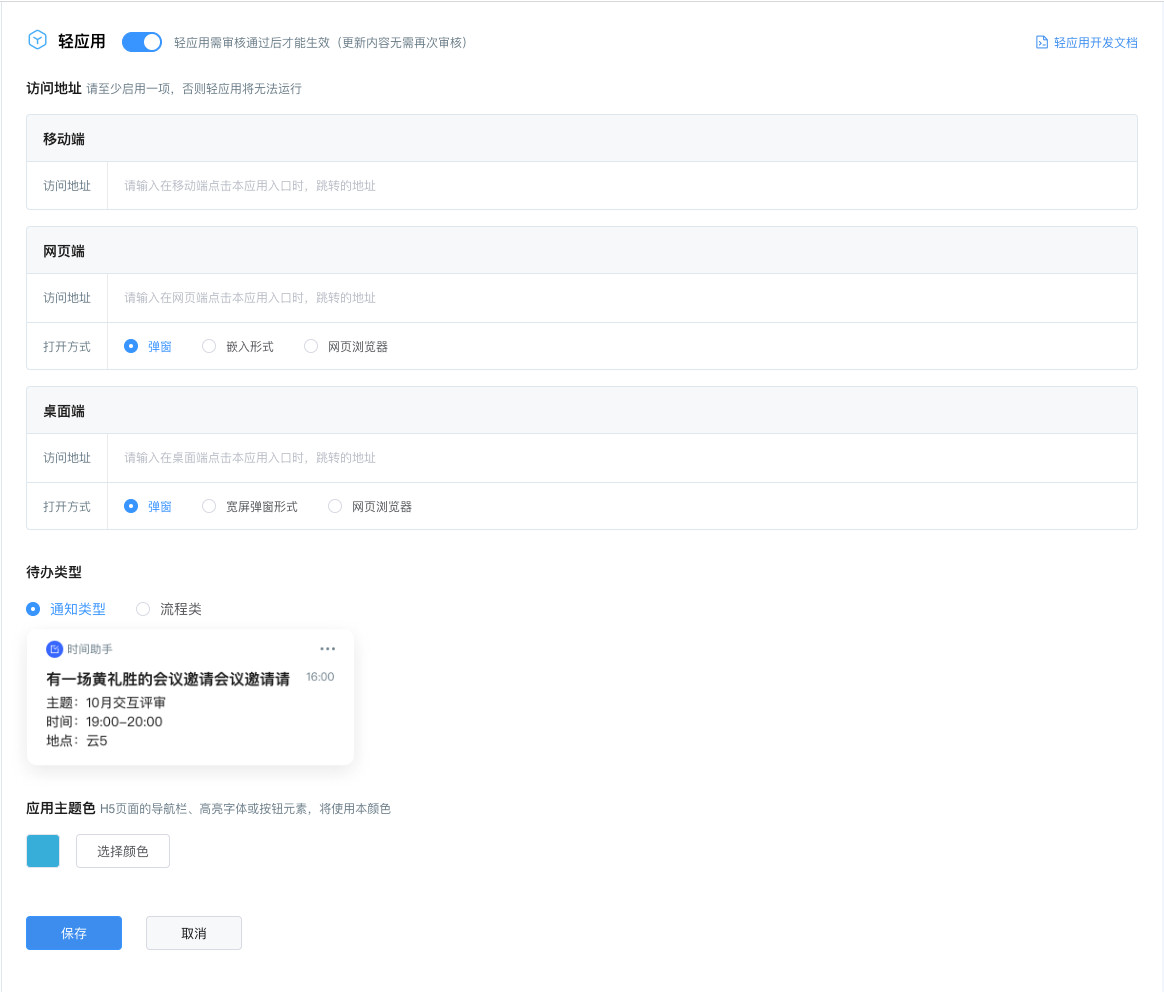Open the 轻应用开发文档 link

coord(1095,43)
